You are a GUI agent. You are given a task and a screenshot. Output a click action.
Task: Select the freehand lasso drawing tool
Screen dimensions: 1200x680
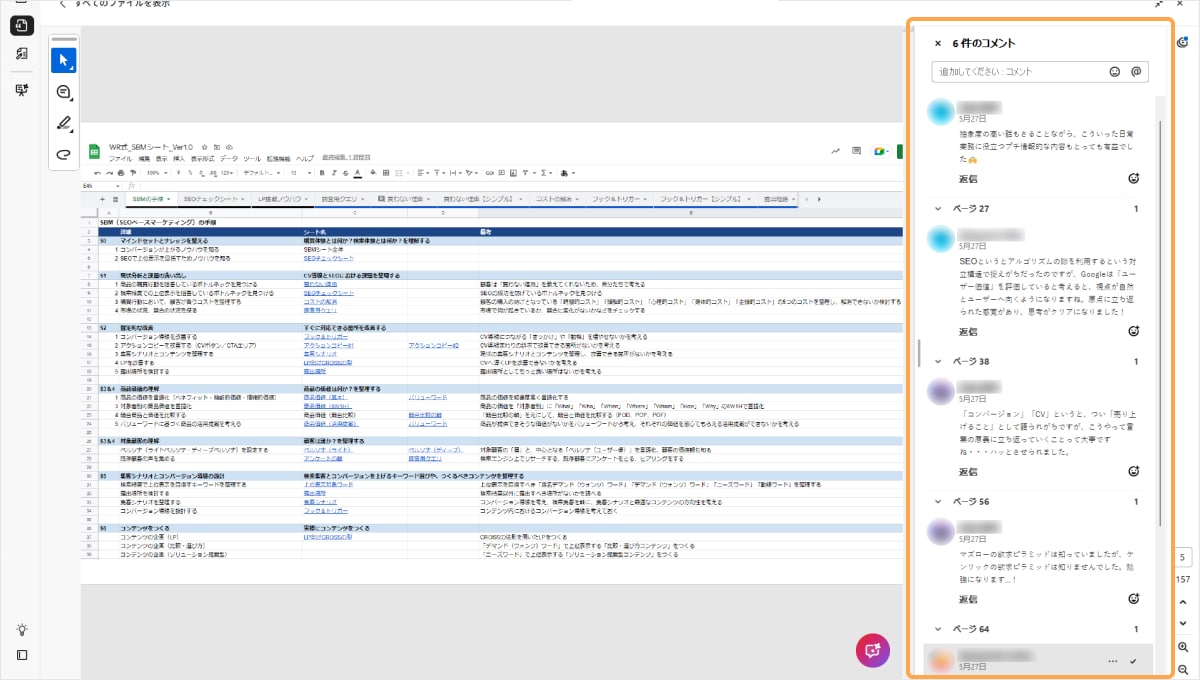coord(63,154)
